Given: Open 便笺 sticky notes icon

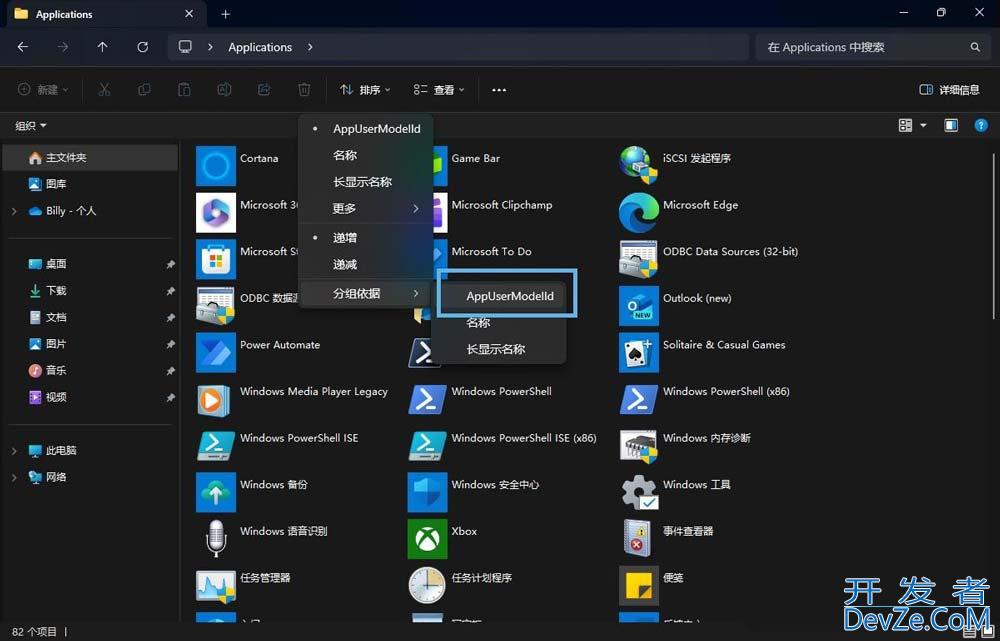Looking at the screenshot, I should (638, 585).
